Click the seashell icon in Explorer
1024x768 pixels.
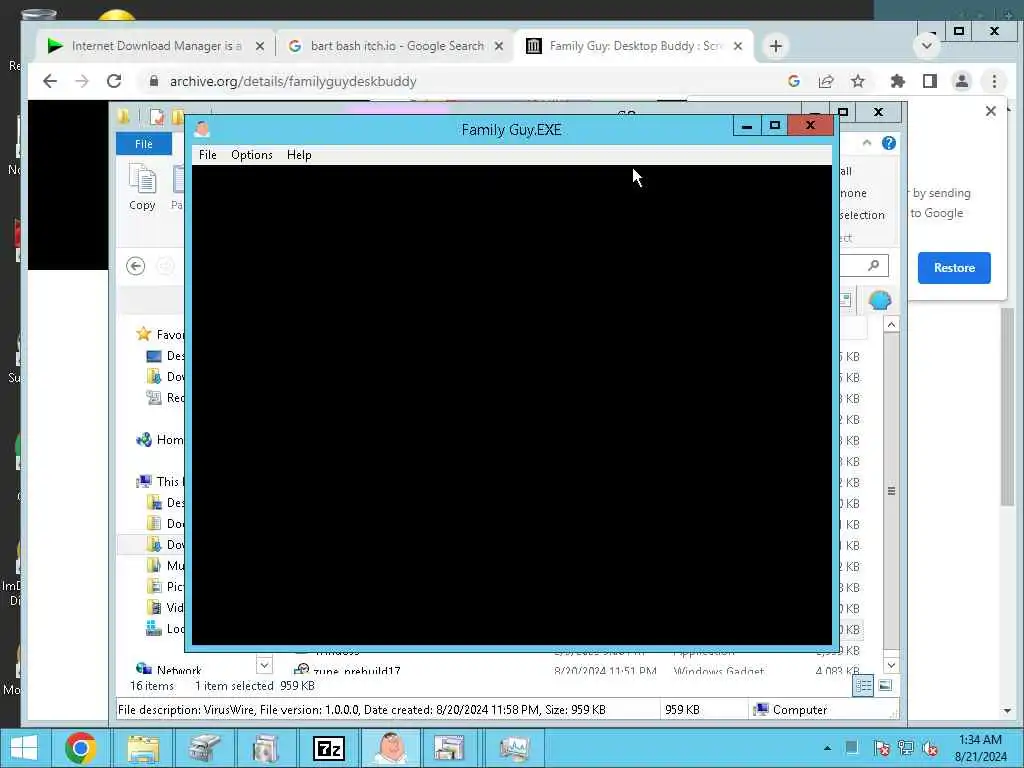[880, 300]
